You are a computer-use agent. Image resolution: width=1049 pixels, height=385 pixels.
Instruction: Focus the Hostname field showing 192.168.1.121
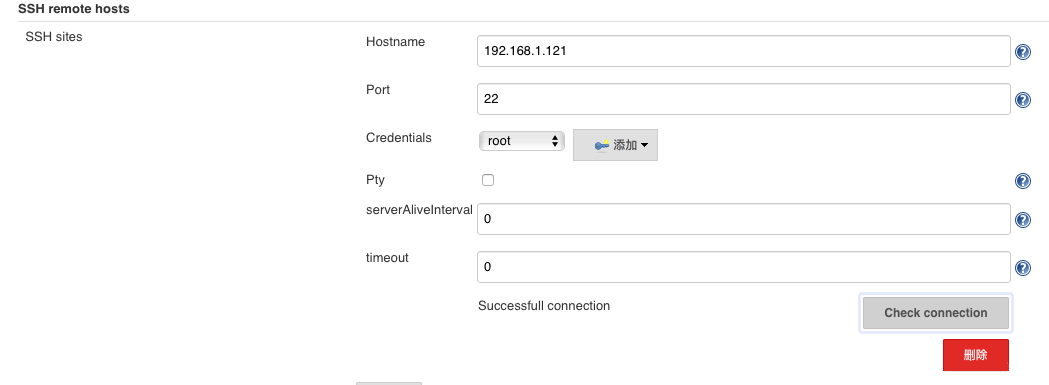click(x=743, y=51)
